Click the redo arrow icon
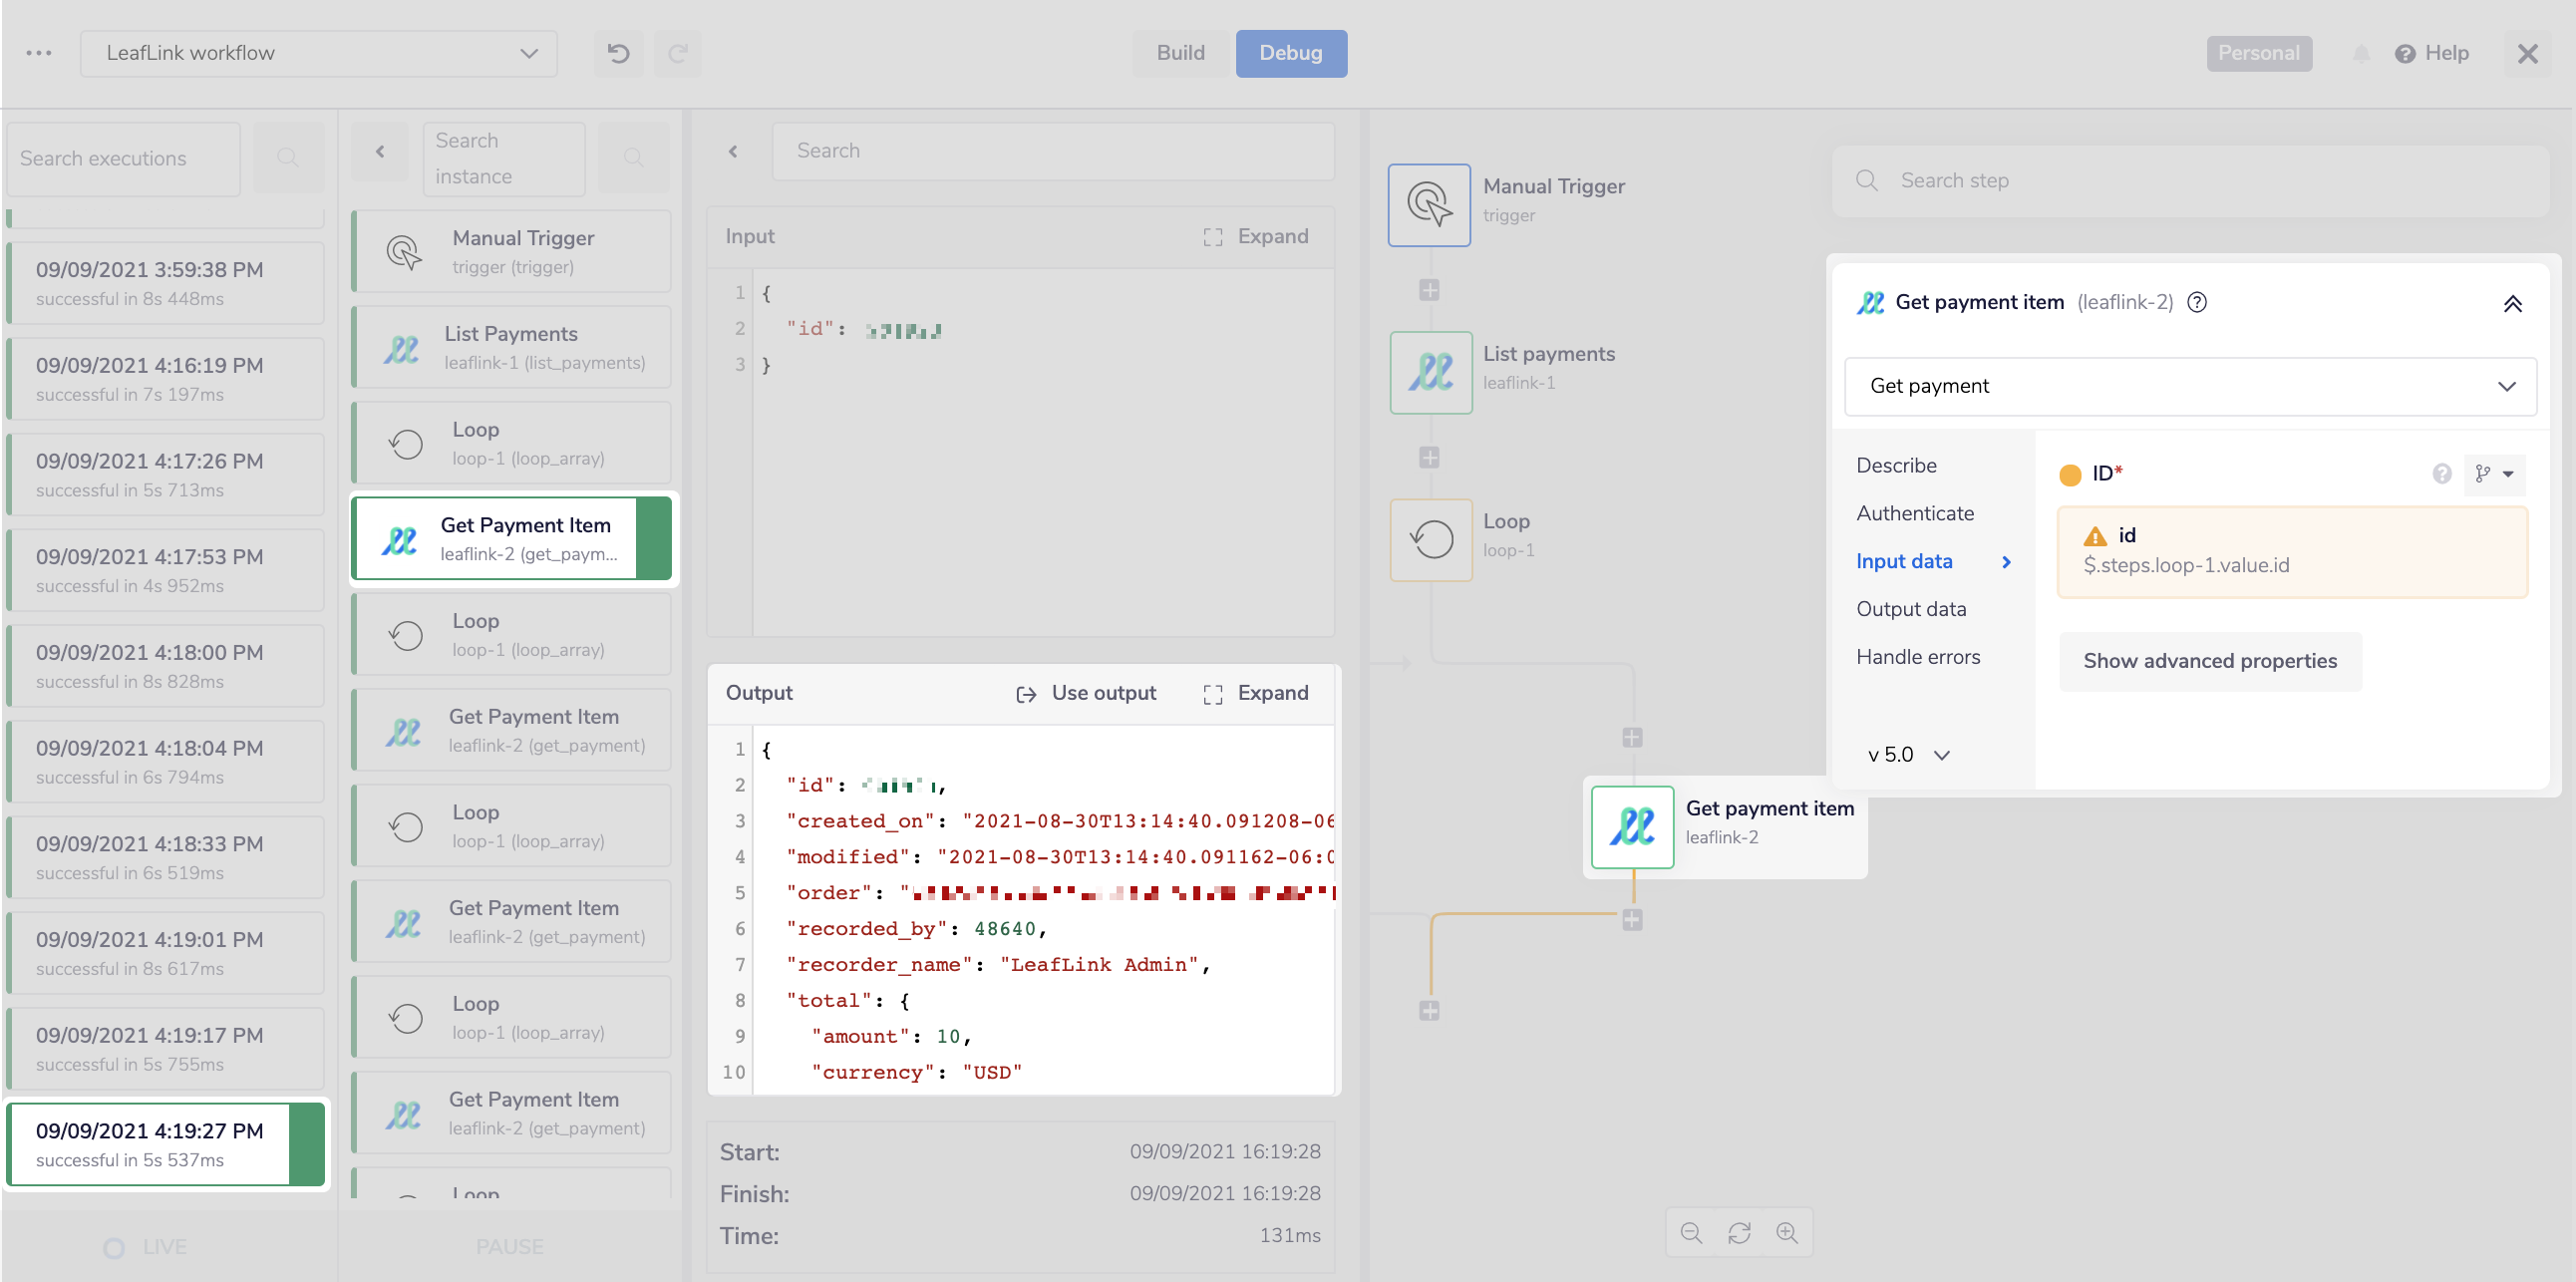This screenshot has height=1282, width=2576. (677, 53)
